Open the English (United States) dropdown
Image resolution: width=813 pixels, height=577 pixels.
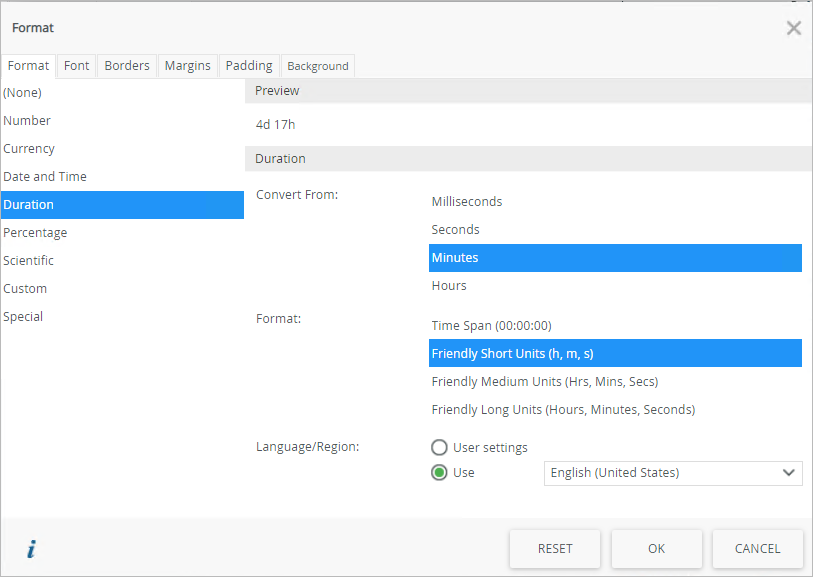[673, 473]
